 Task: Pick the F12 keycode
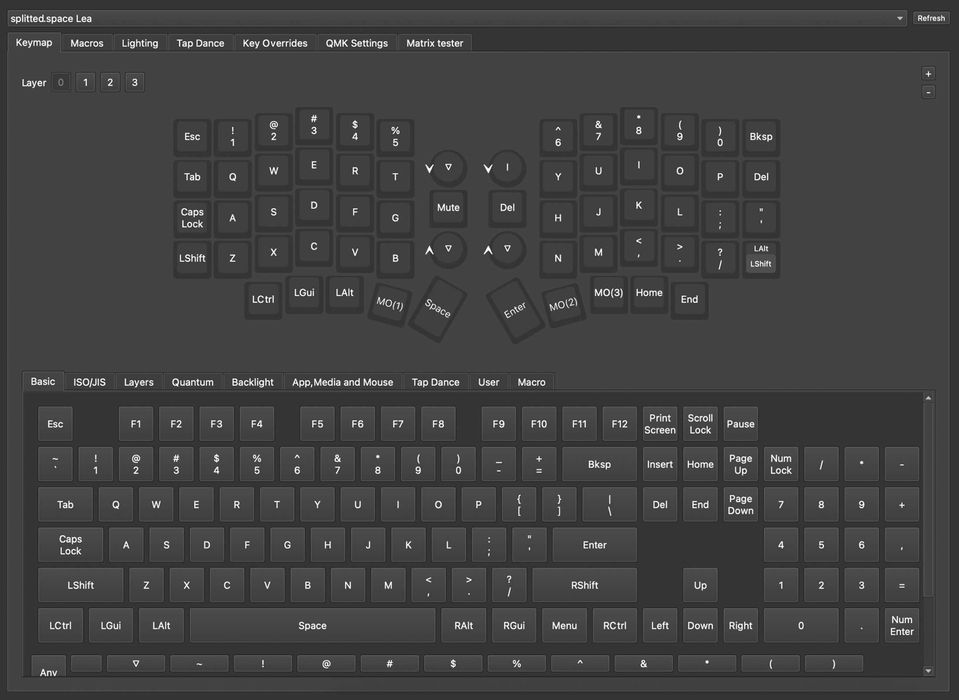[620, 424]
